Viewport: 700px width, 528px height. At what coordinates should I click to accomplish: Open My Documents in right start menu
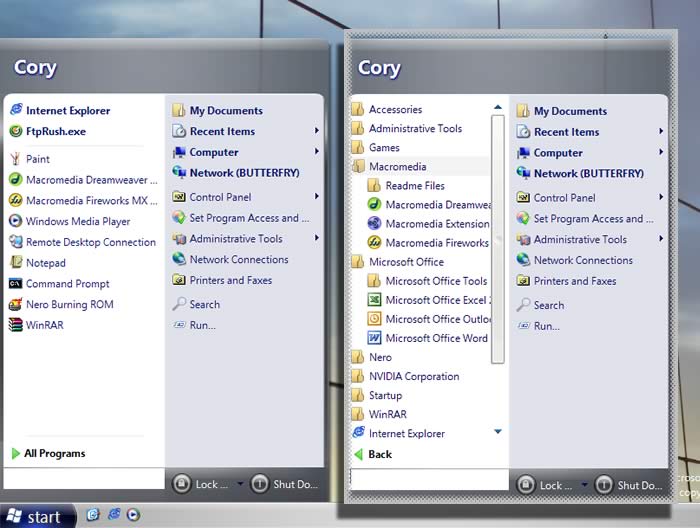(562, 111)
